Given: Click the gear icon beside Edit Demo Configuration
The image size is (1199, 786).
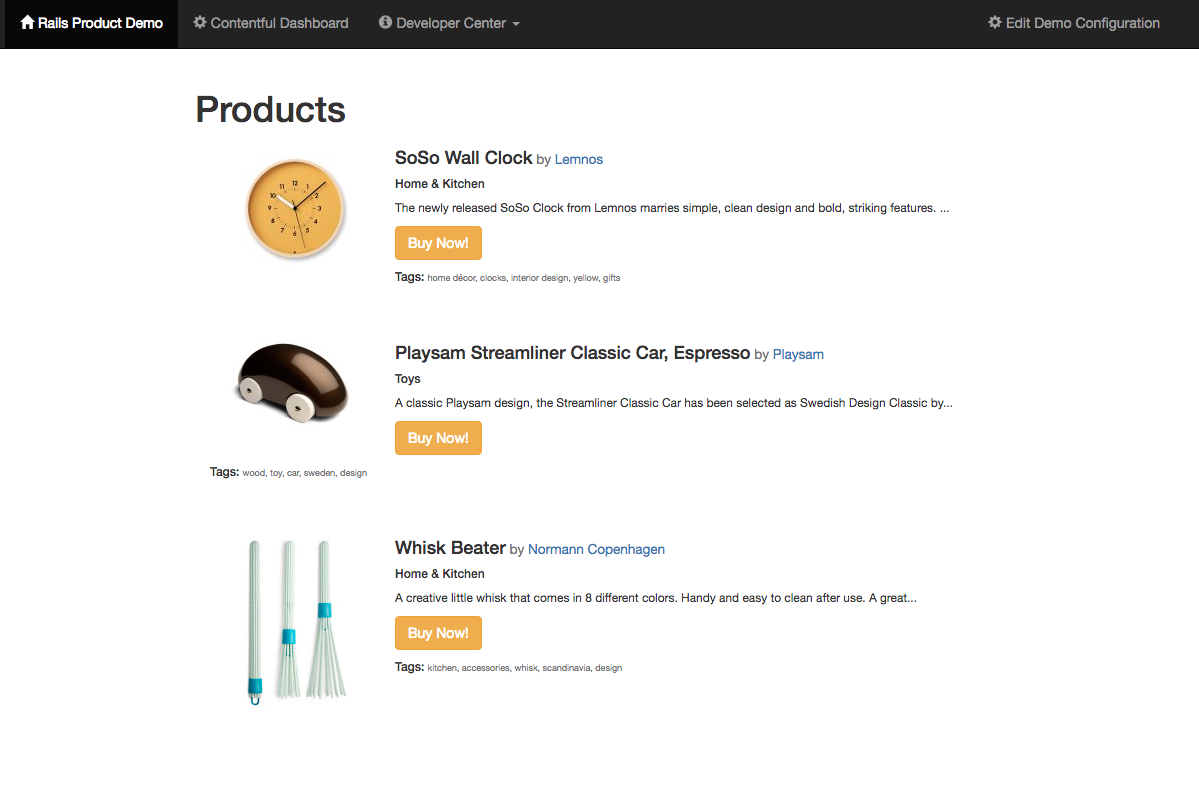Looking at the screenshot, I should [995, 22].
